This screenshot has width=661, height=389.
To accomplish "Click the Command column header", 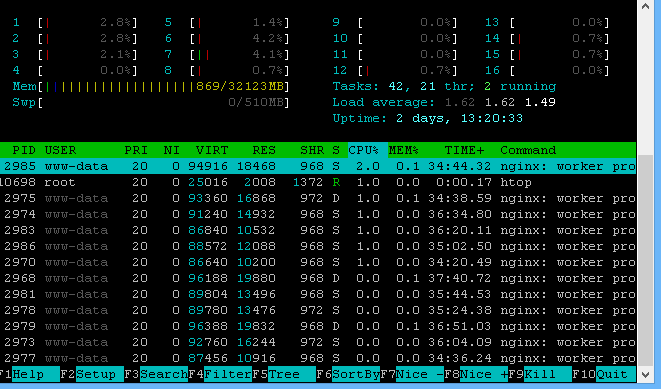I will coord(528,150).
